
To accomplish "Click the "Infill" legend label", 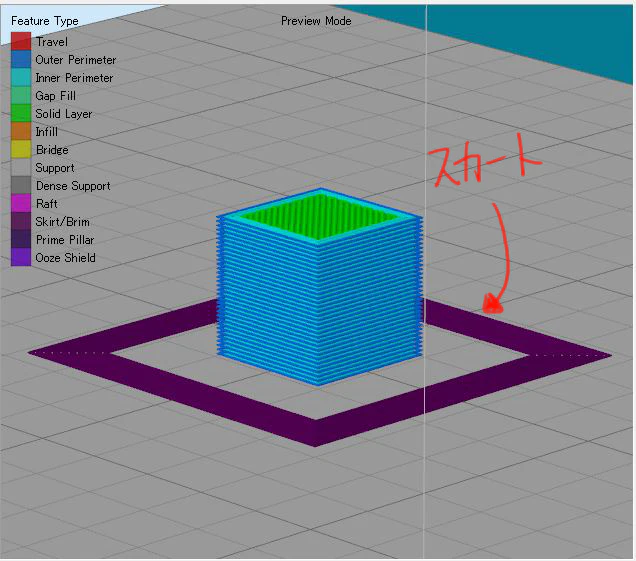I will click(47, 132).
